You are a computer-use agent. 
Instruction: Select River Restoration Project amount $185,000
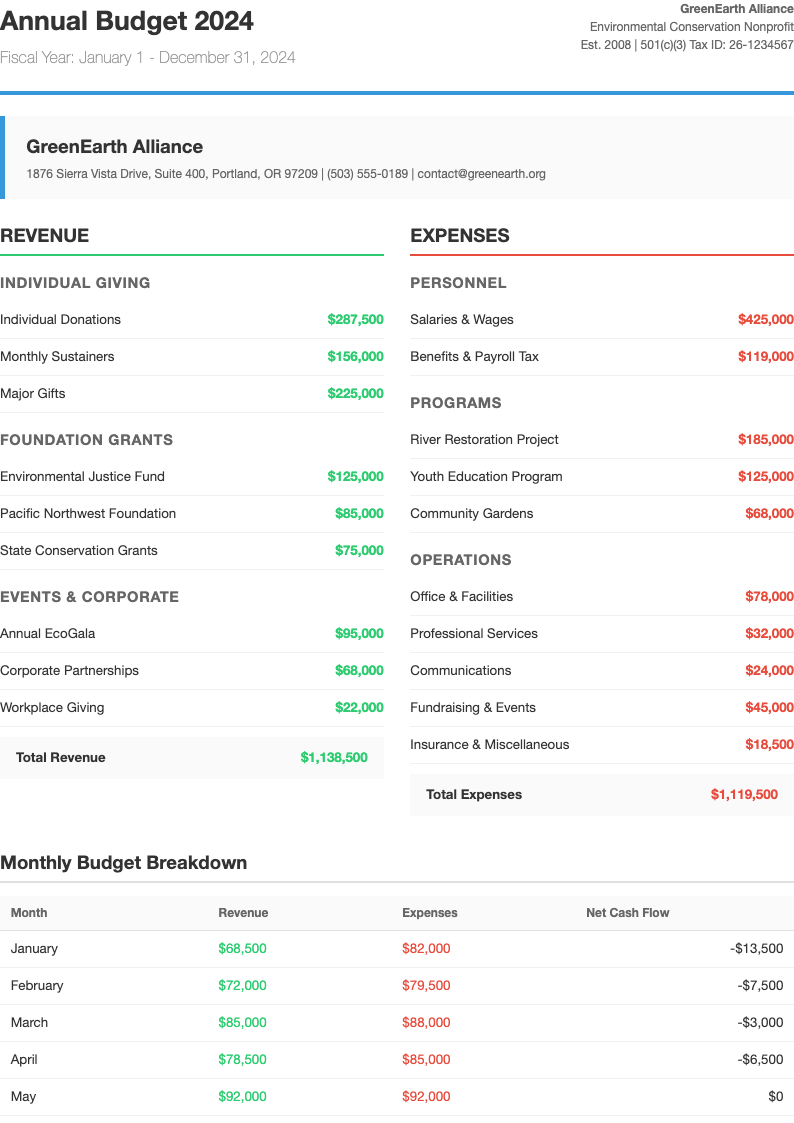pyautogui.click(x=765, y=440)
